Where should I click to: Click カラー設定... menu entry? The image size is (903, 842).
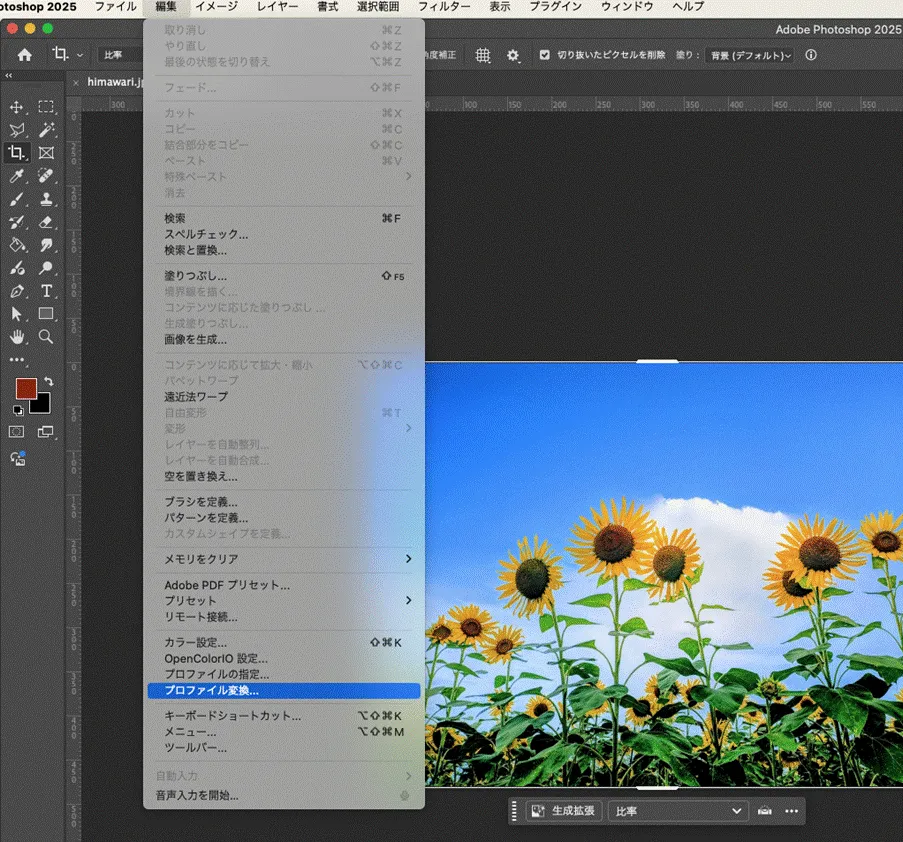tap(196, 642)
